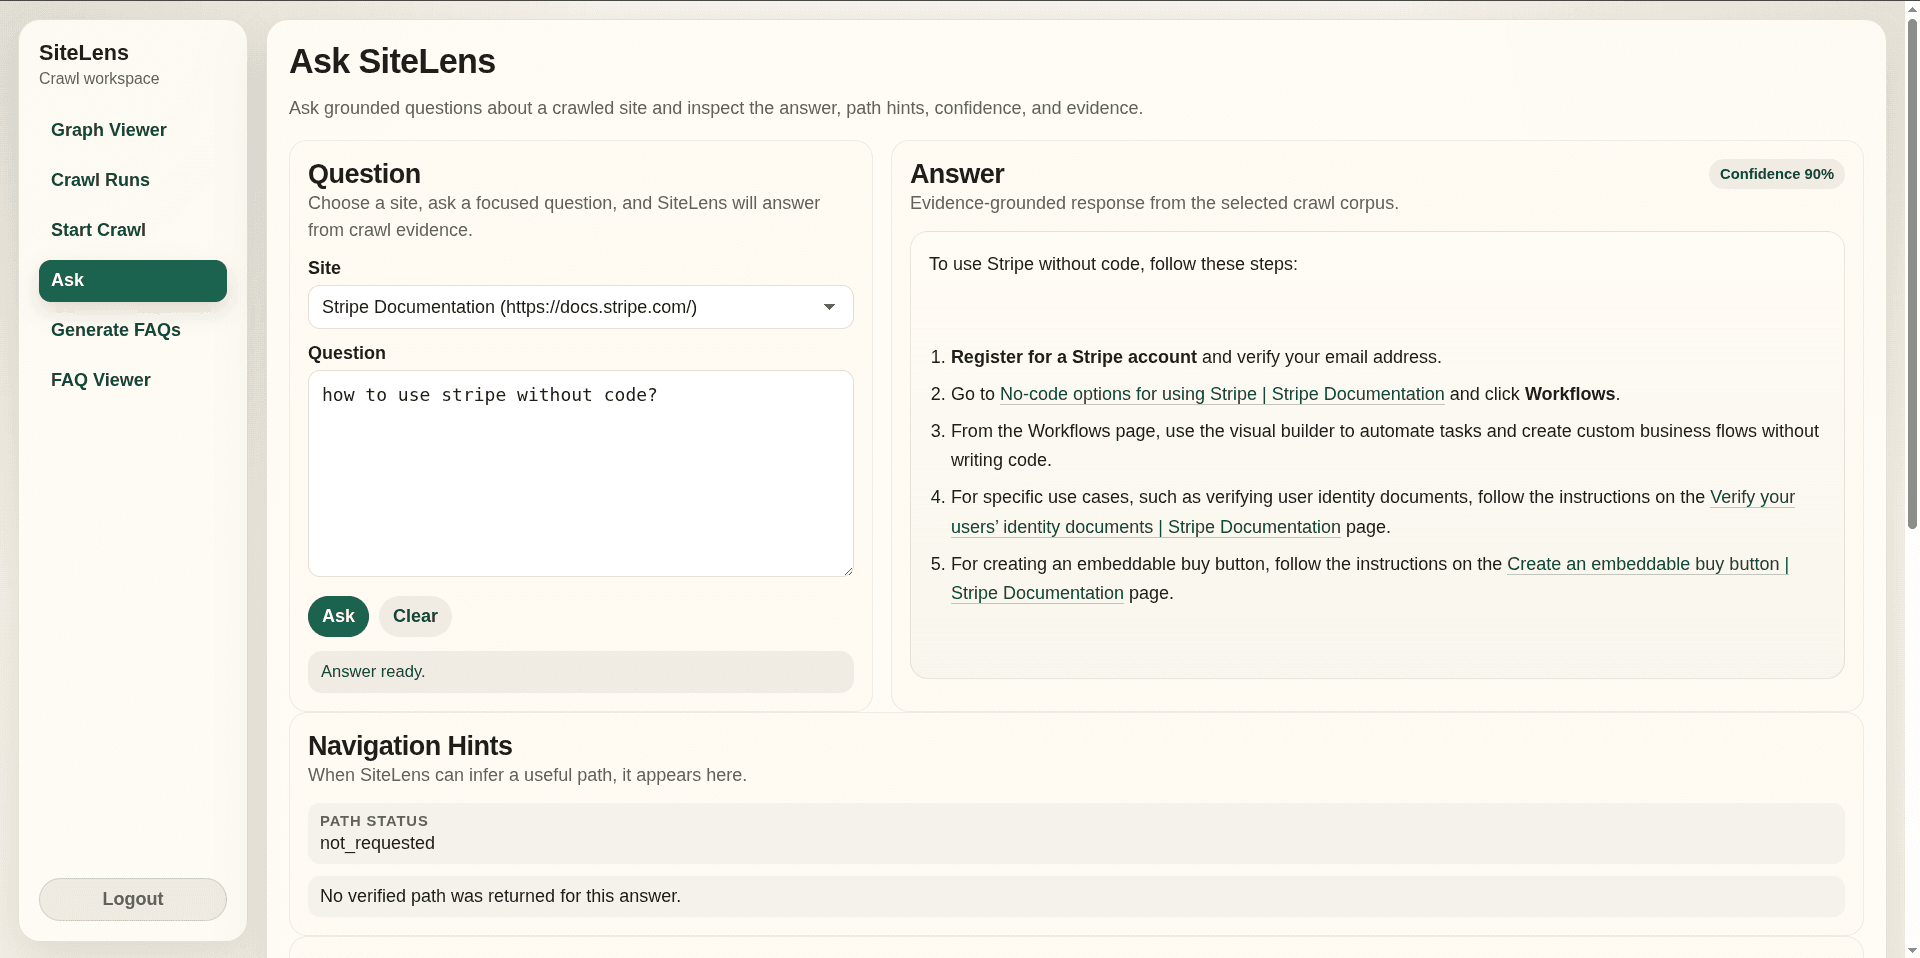
Task: Click the page vertical scrollbar thumb
Action: [x=1912, y=275]
